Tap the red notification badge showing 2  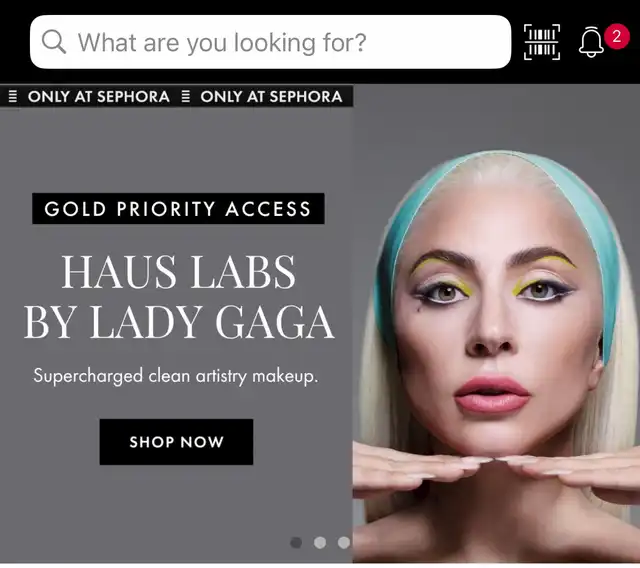(x=617, y=37)
